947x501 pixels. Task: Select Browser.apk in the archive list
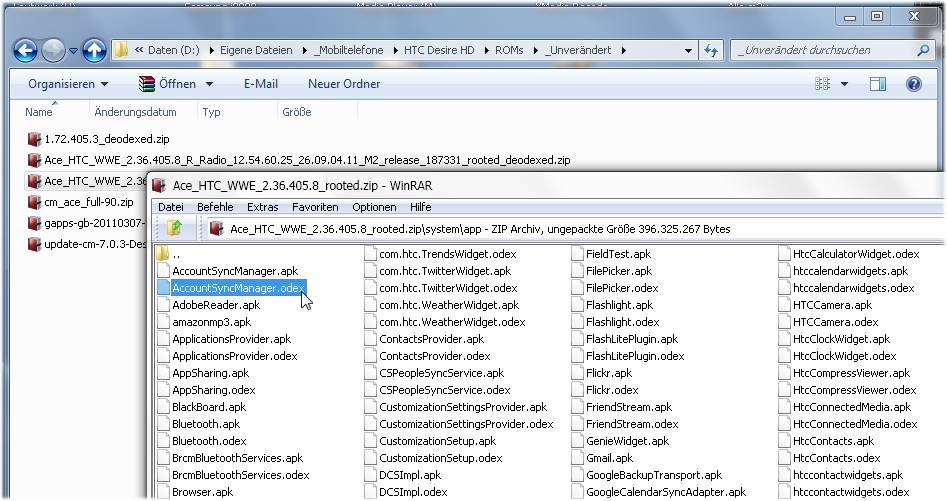[195, 492]
